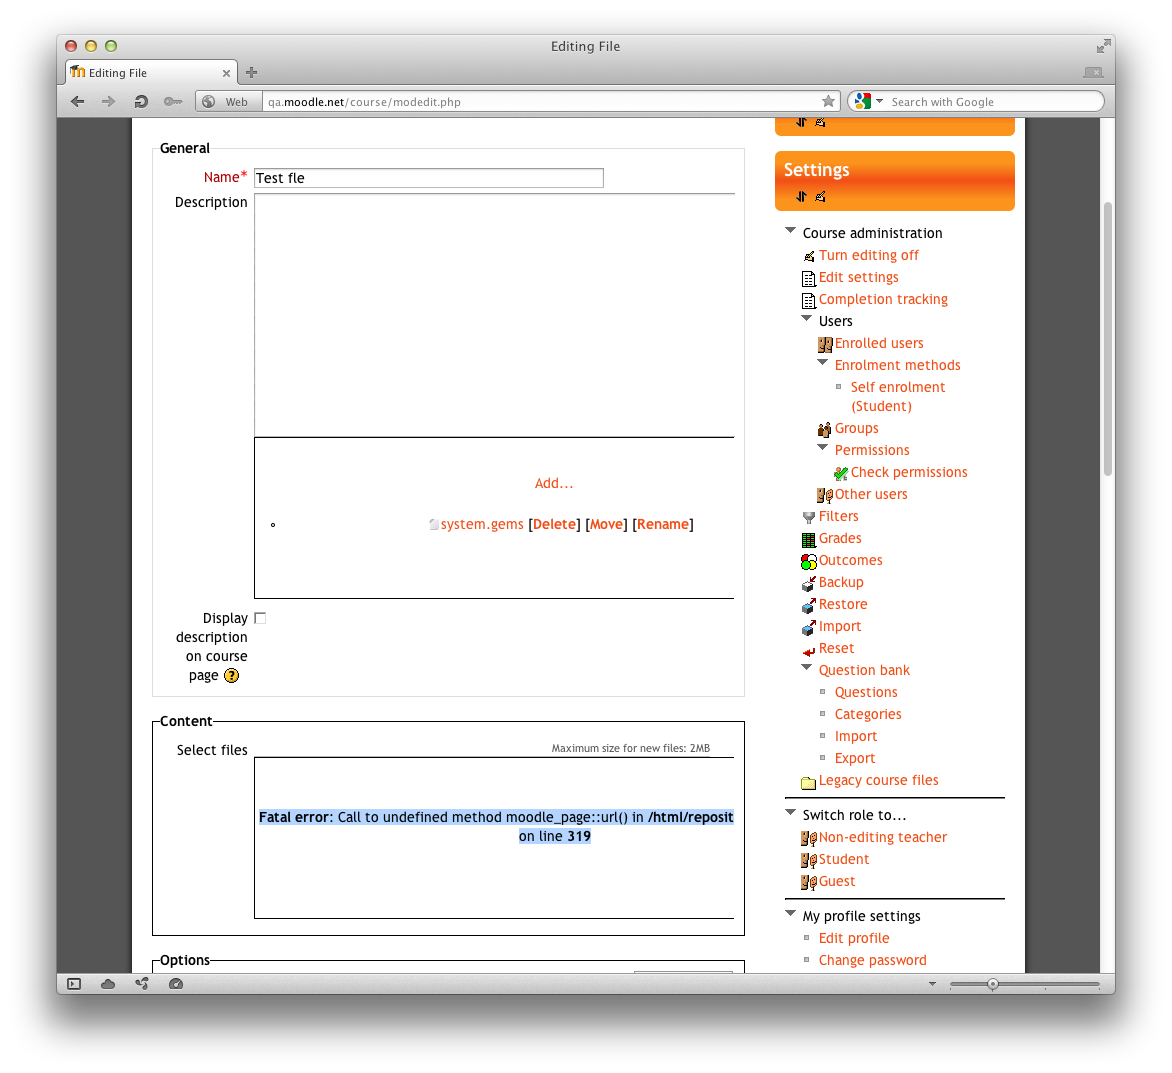Reload the page with the refresh icon
This screenshot has height=1073, width=1172.
coord(141,102)
